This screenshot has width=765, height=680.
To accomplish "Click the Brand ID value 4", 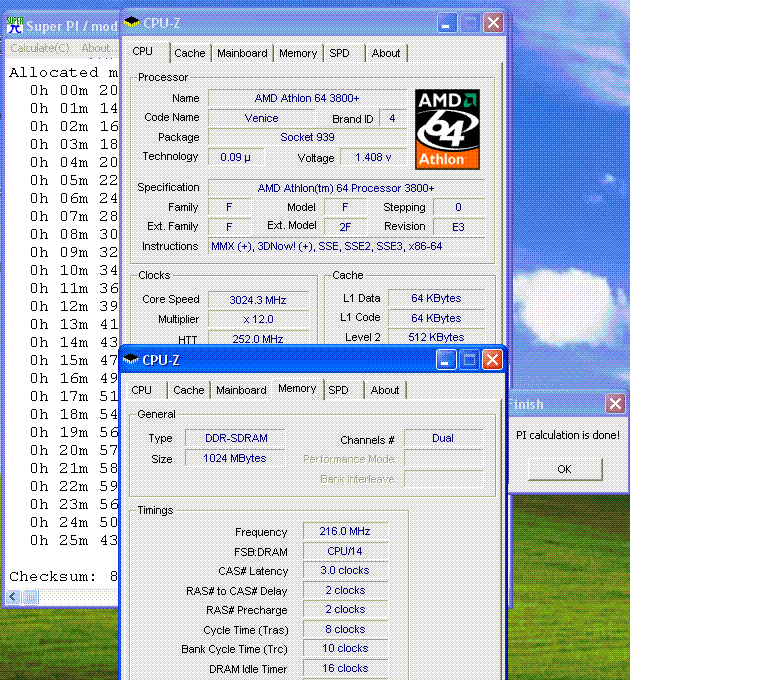I will point(392,118).
